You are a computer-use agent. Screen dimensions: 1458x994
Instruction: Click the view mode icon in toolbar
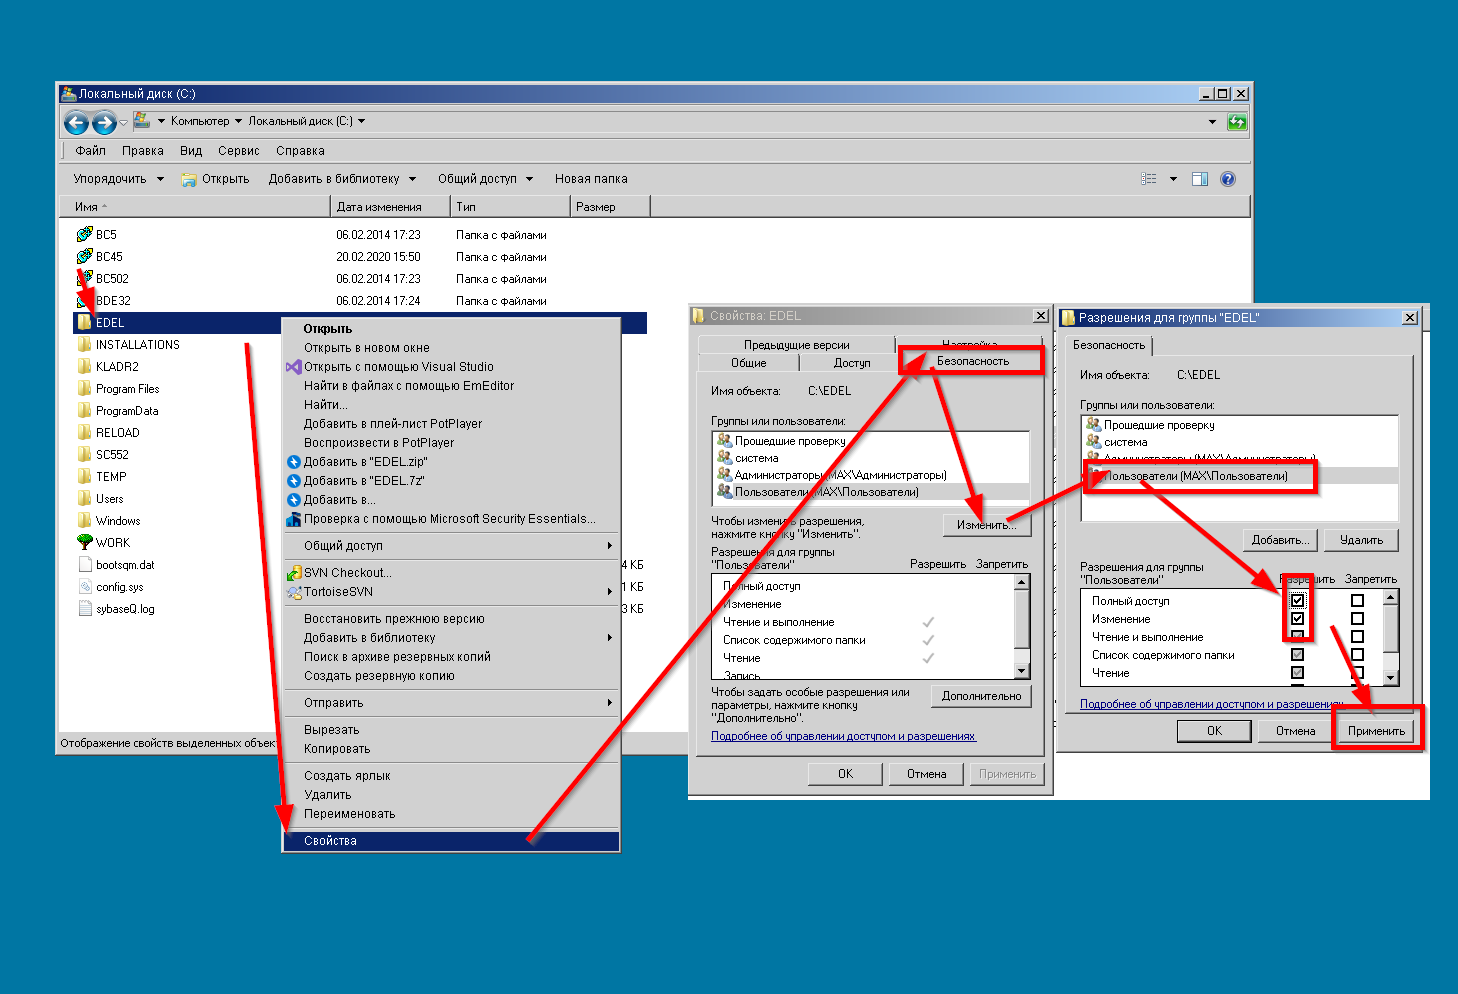pos(1149,179)
